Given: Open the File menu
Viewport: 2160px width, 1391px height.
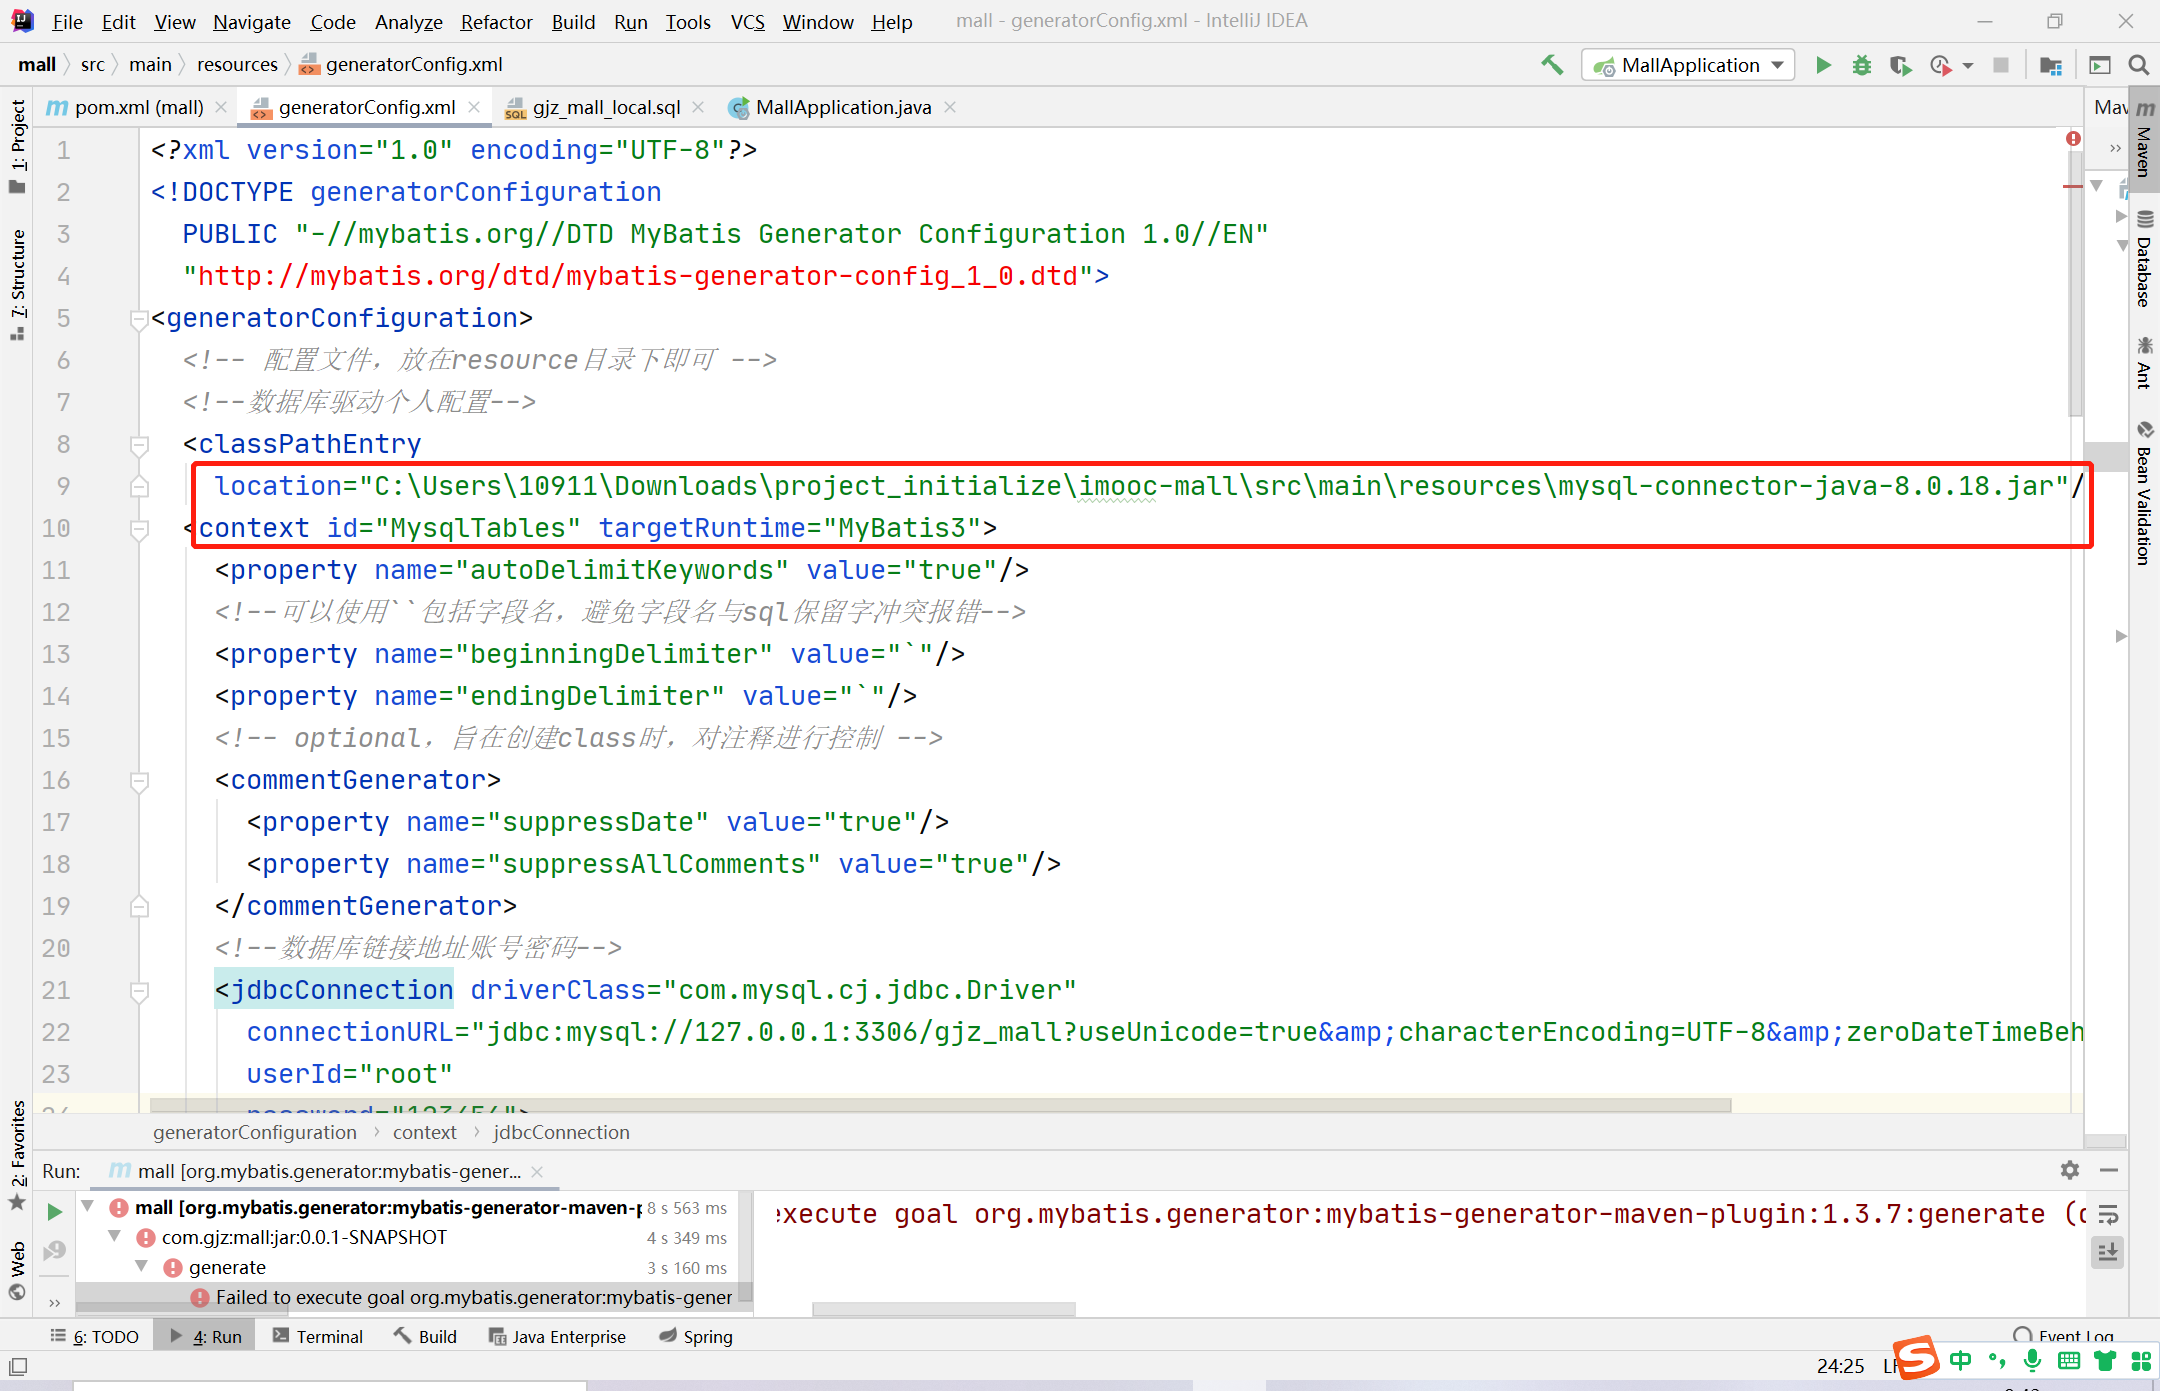Looking at the screenshot, I should coord(67,21).
